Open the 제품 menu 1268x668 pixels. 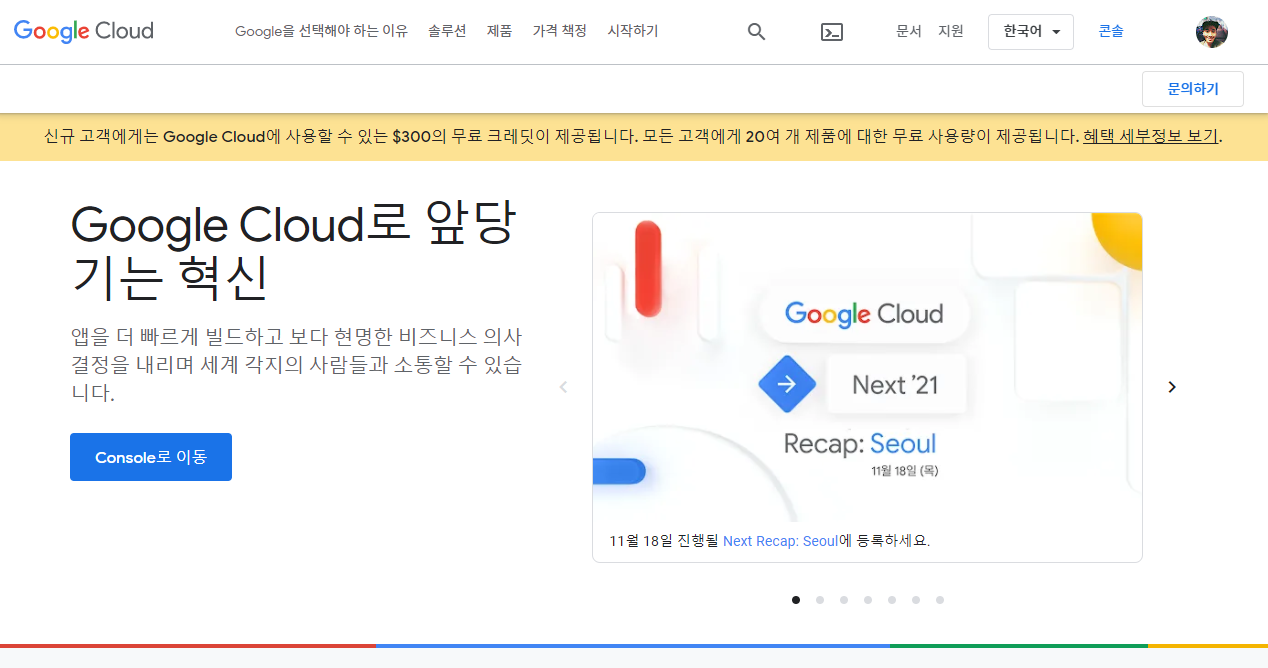(499, 31)
